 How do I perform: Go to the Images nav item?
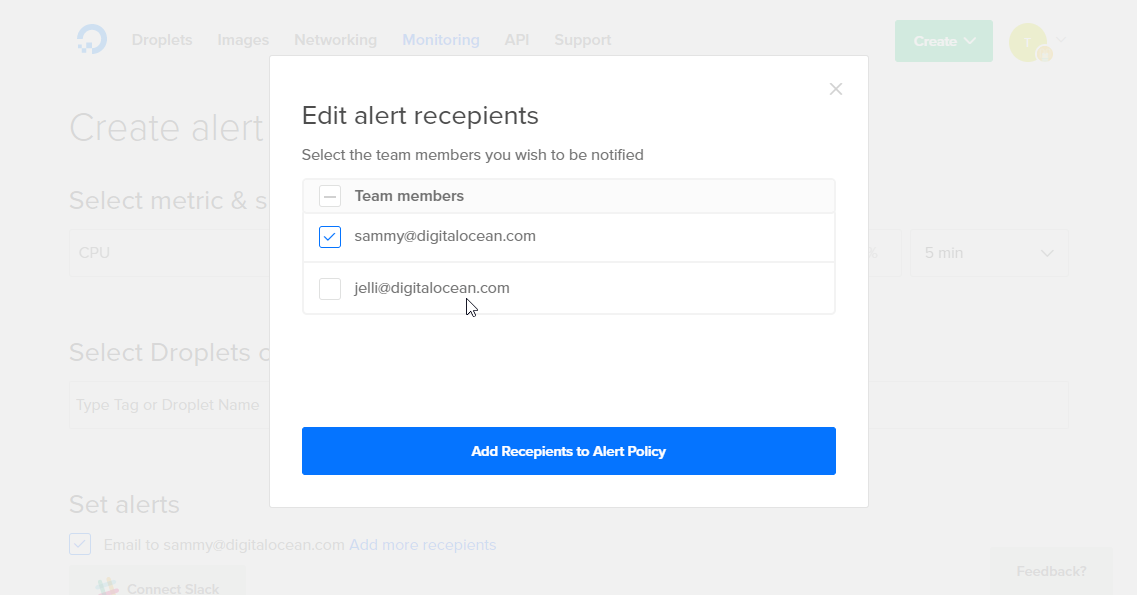coord(243,40)
